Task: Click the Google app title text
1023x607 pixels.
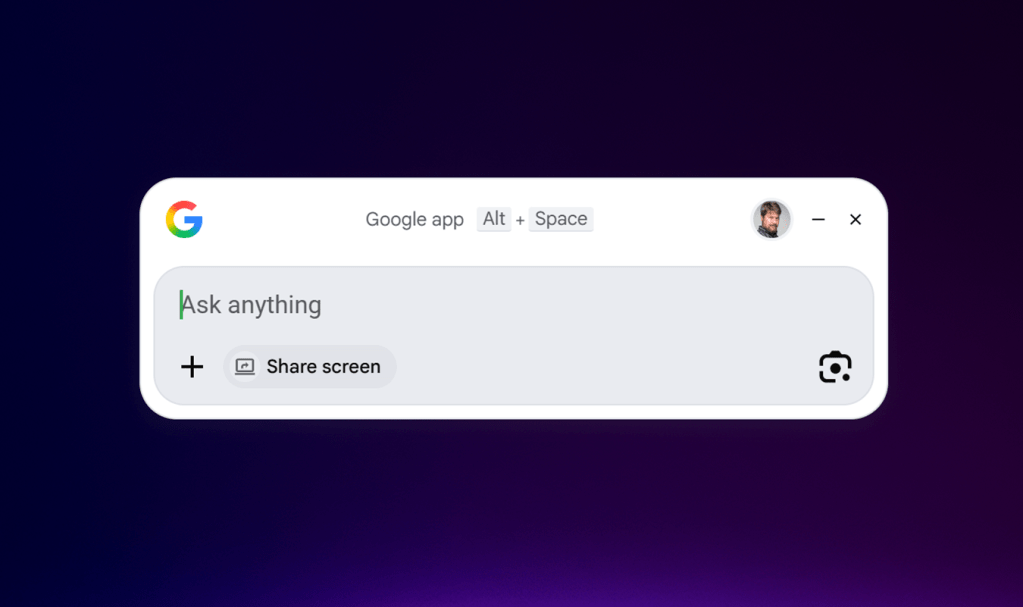Action: point(414,219)
